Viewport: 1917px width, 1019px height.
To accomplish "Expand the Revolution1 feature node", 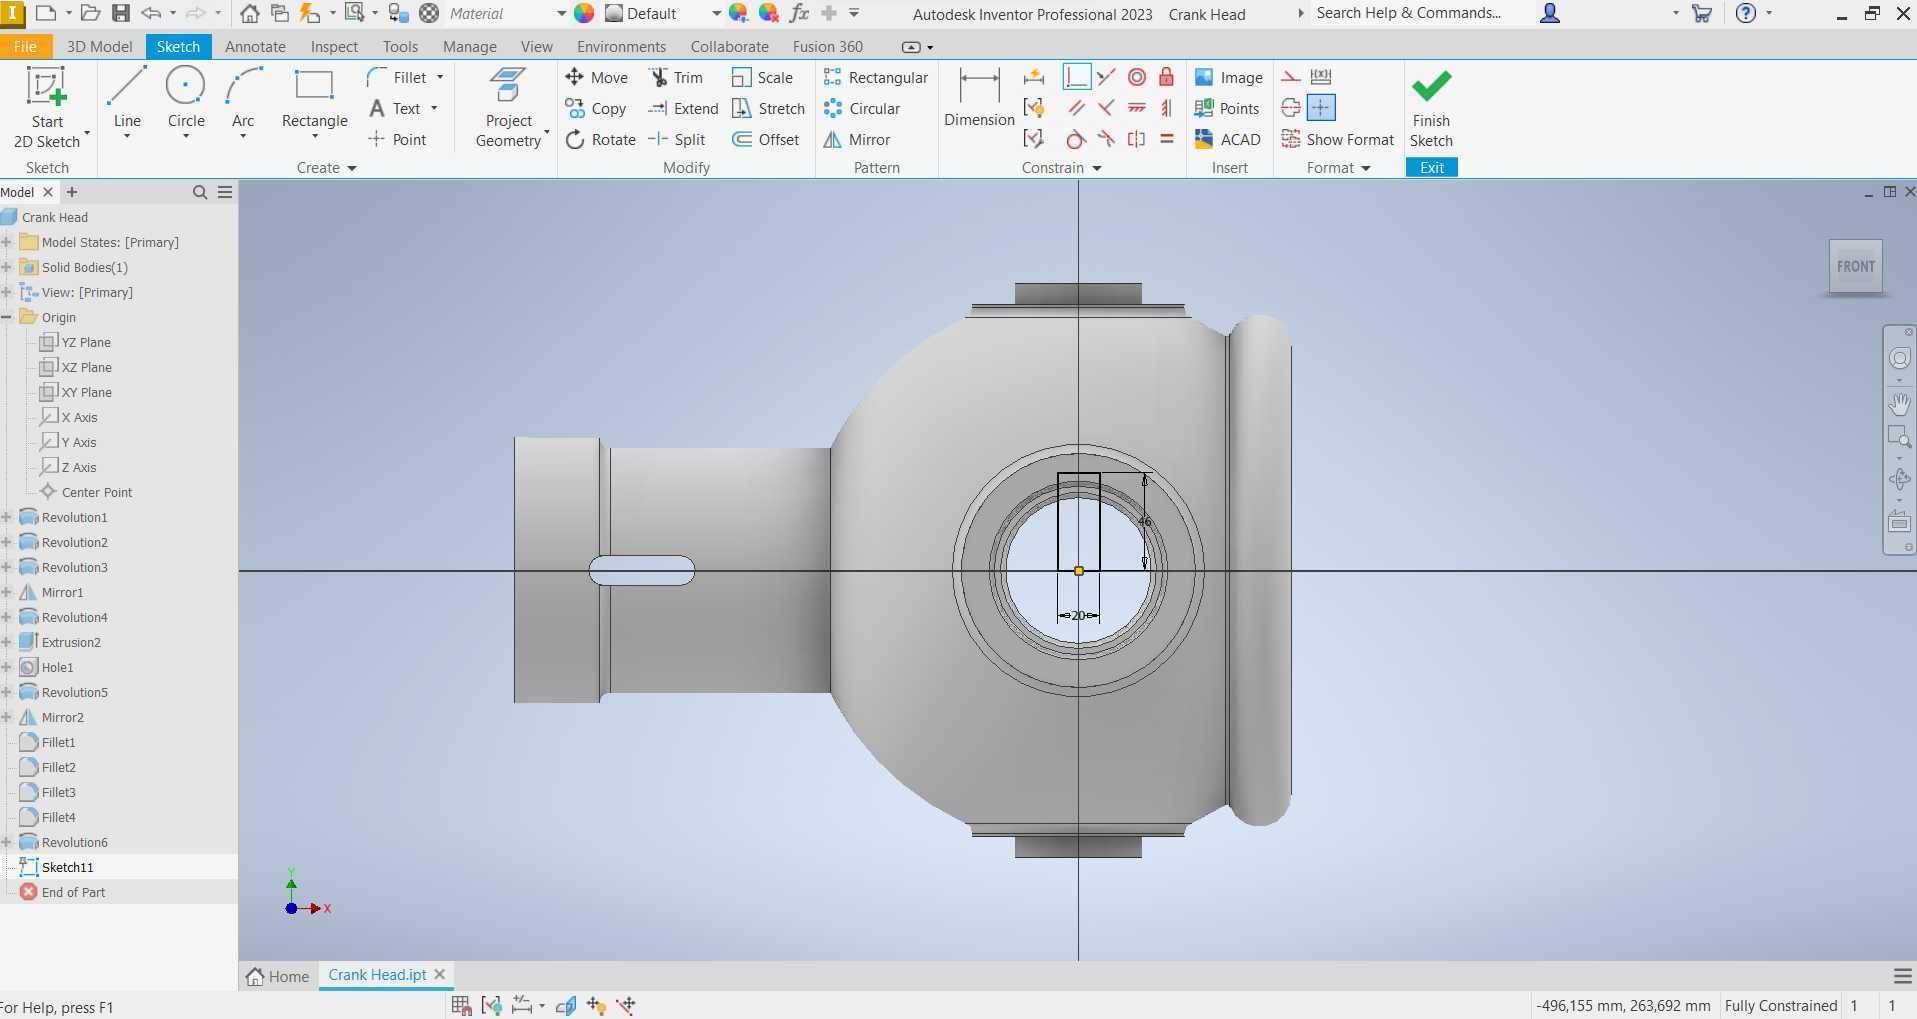I will (x=7, y=517).
